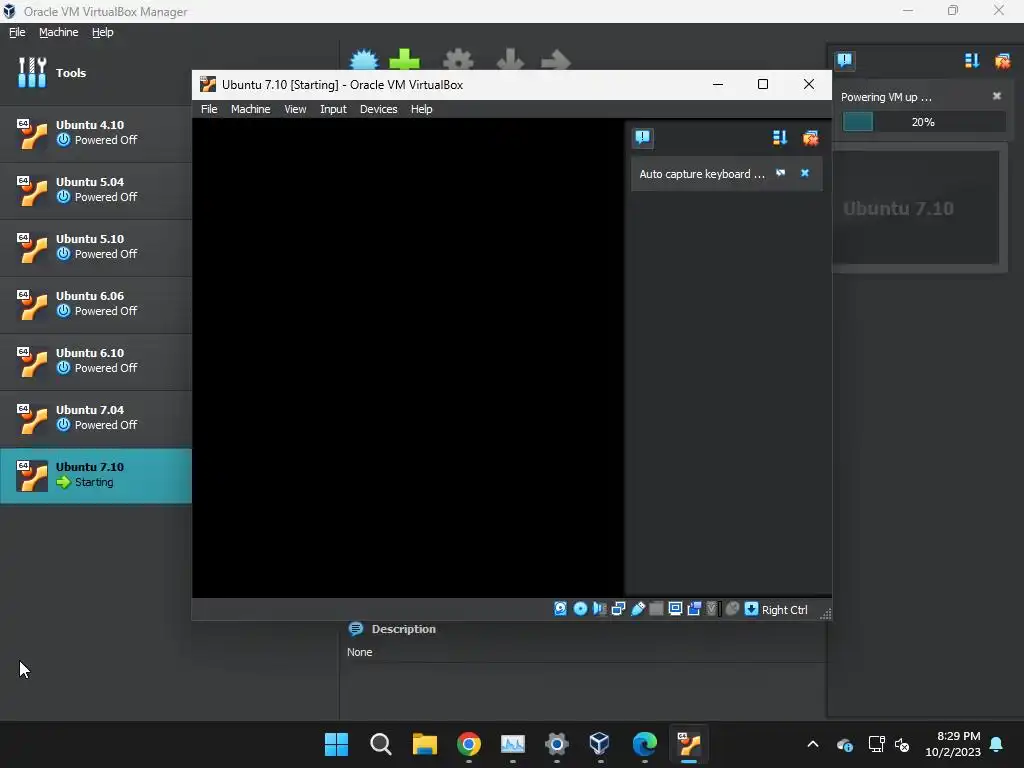Open the Windows Start menu
The height and width of the screenshot is (768, 1024).
coord(336,744)
